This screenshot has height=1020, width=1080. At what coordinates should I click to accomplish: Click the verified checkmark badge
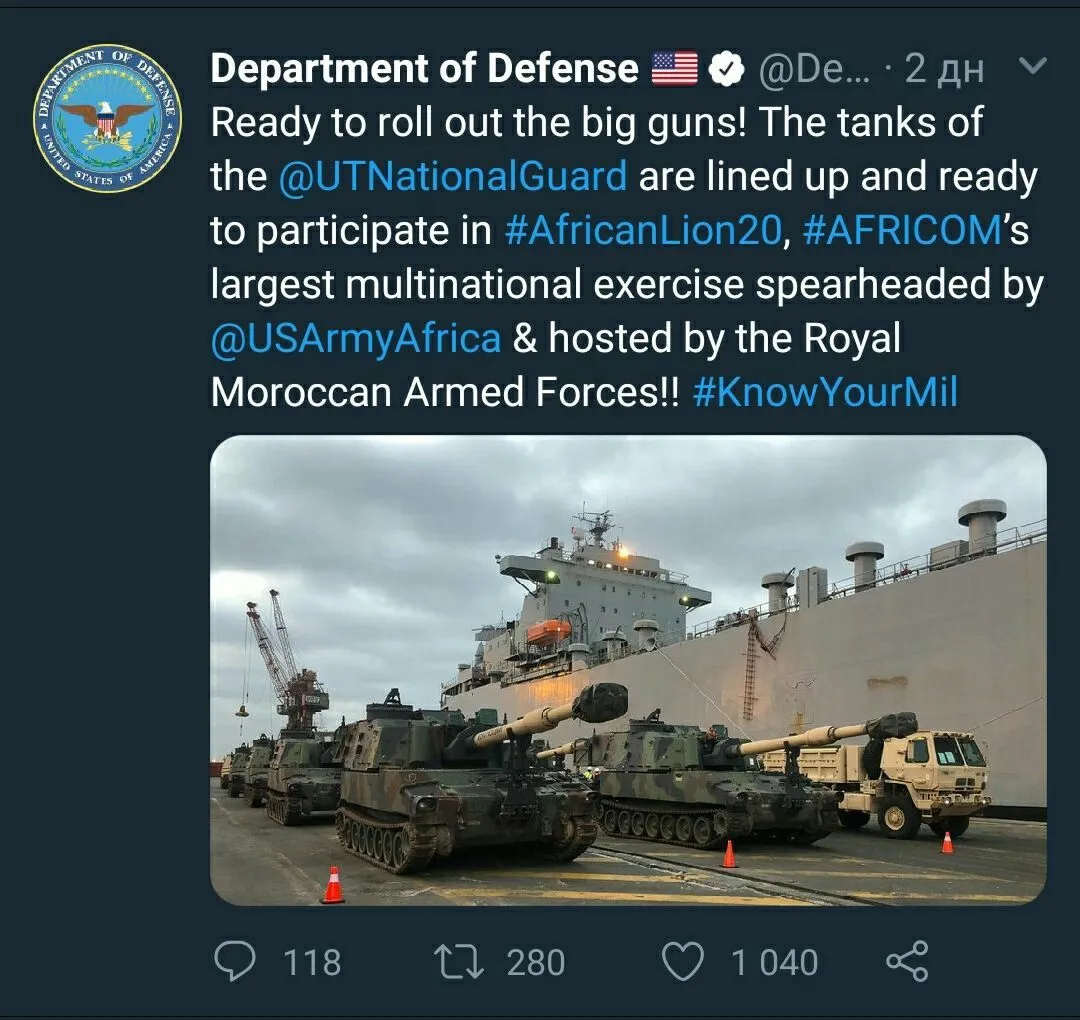point(728,69)
